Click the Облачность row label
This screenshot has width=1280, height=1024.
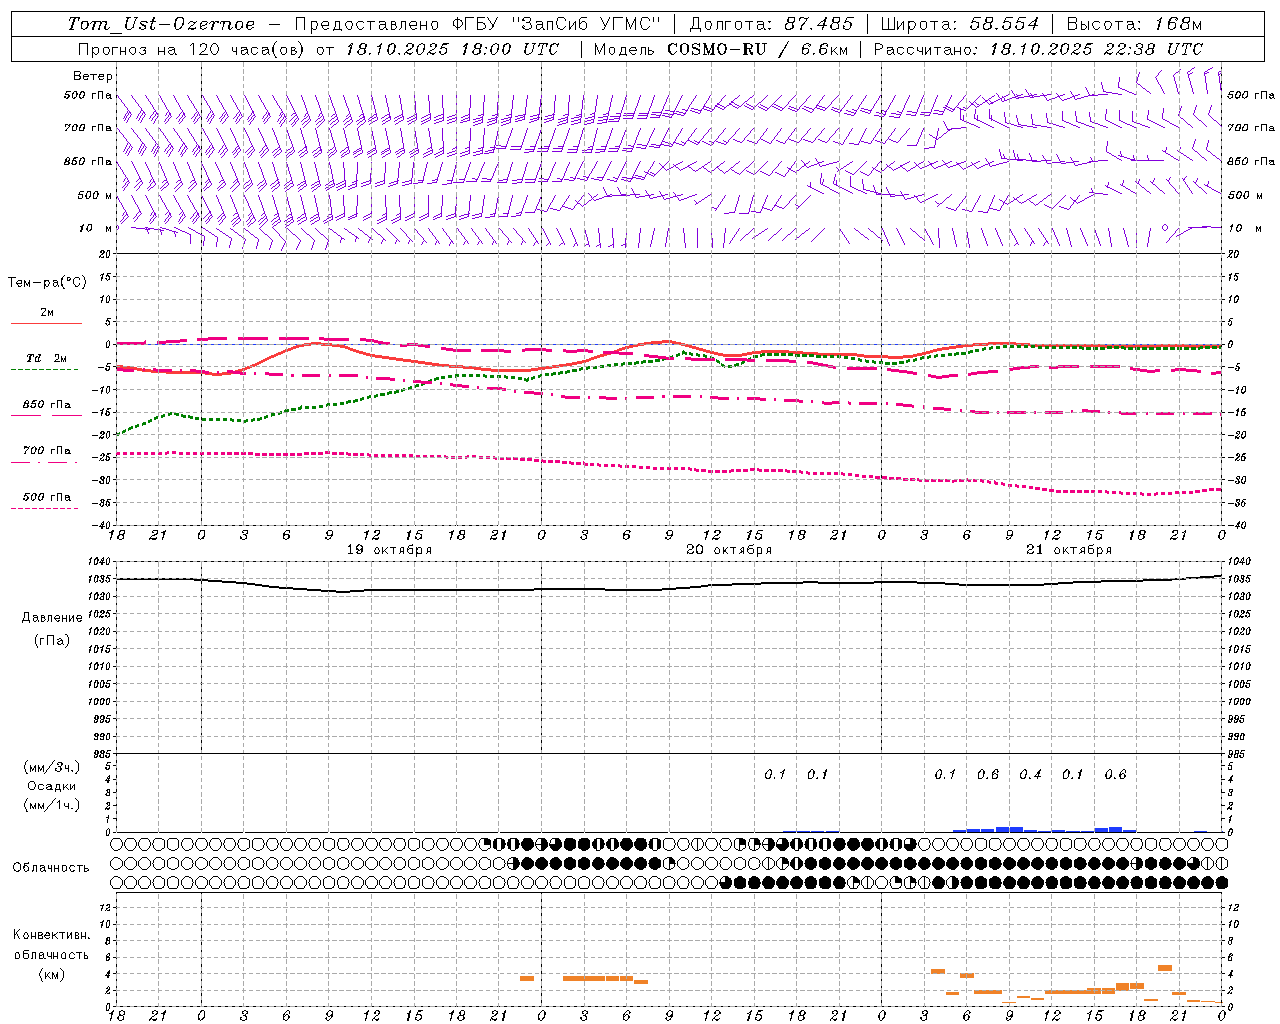[51, 867]
